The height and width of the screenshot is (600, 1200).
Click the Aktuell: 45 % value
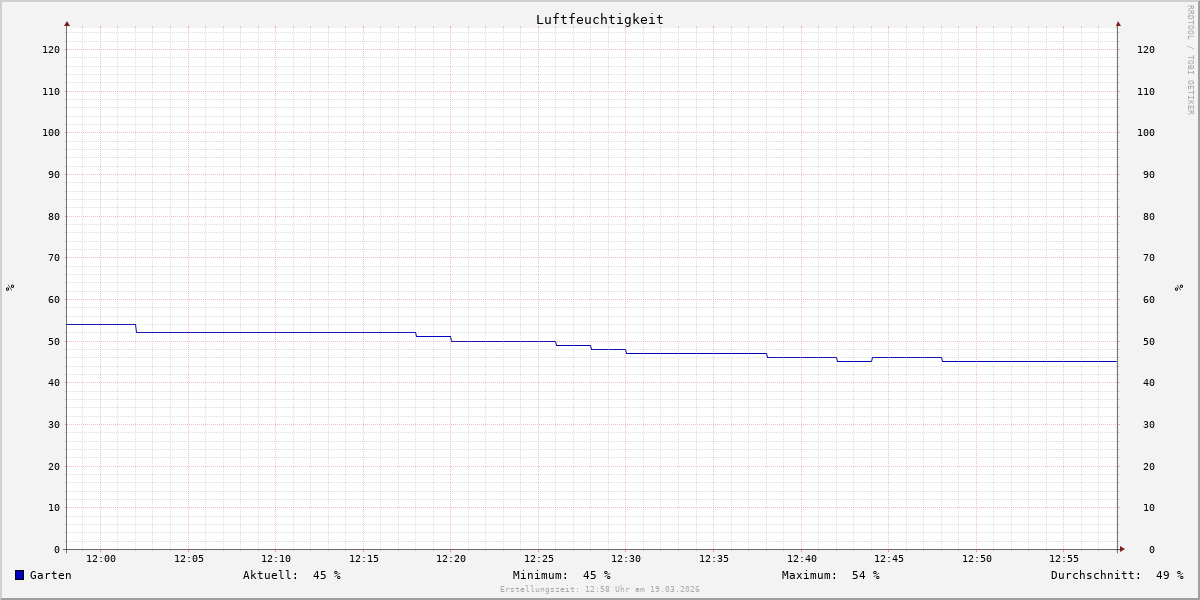coord(292,575)
